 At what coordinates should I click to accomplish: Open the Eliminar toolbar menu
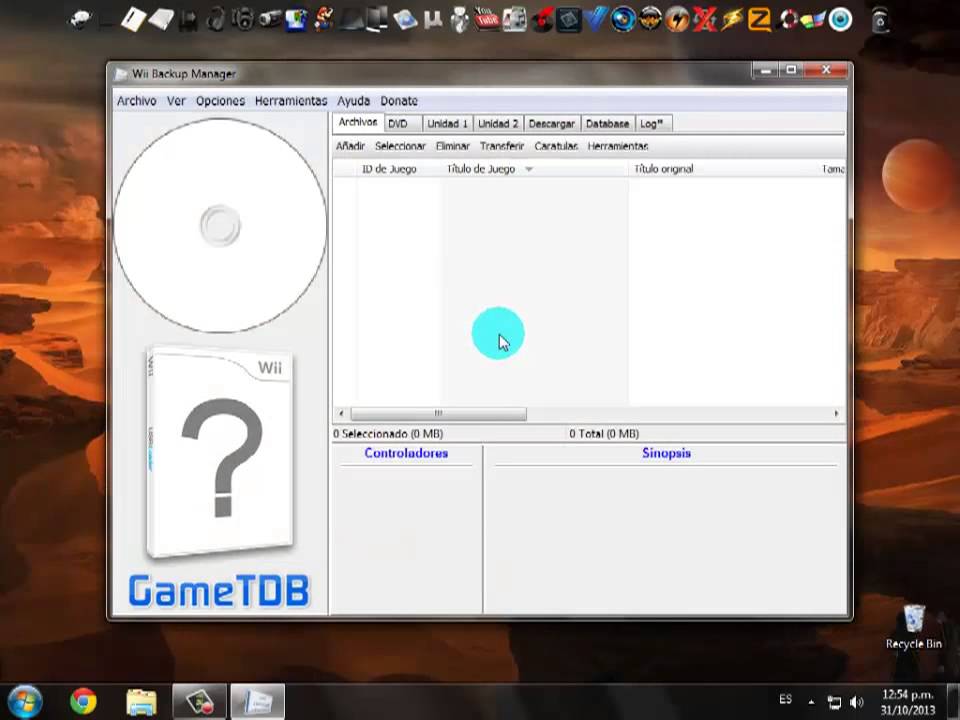pos(452,146)
